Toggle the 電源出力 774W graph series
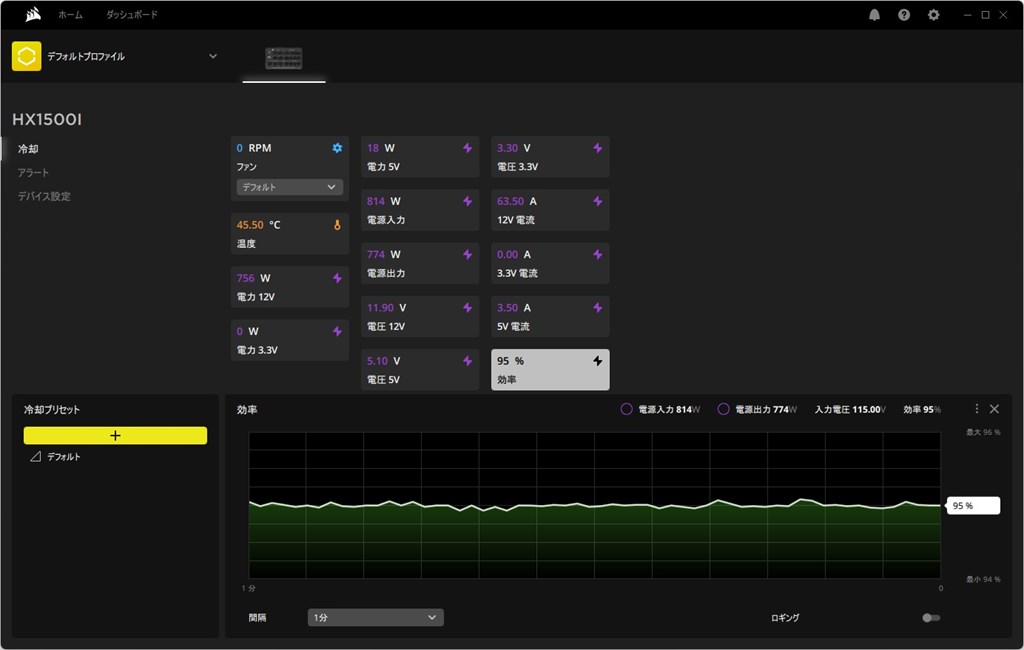The width and height of the screenshot is (1024, 650). 724,410
